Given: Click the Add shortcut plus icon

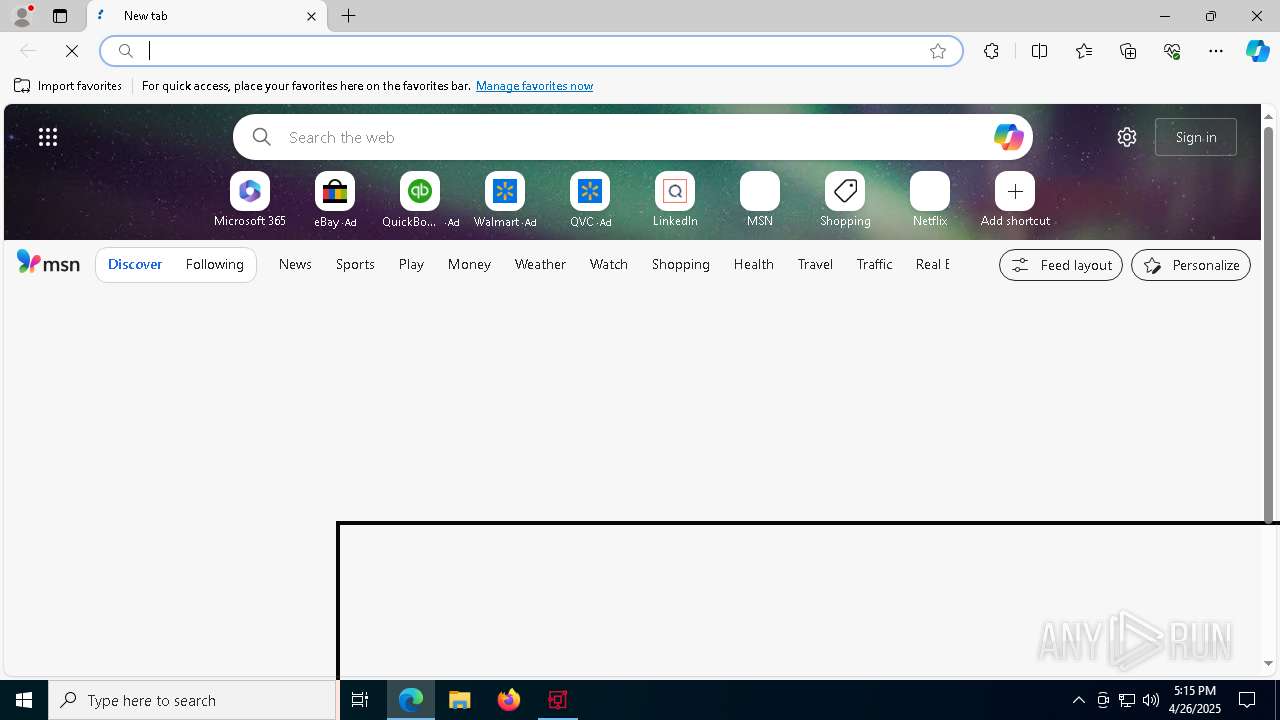Looking at the screenshot, I should 1015,191.
